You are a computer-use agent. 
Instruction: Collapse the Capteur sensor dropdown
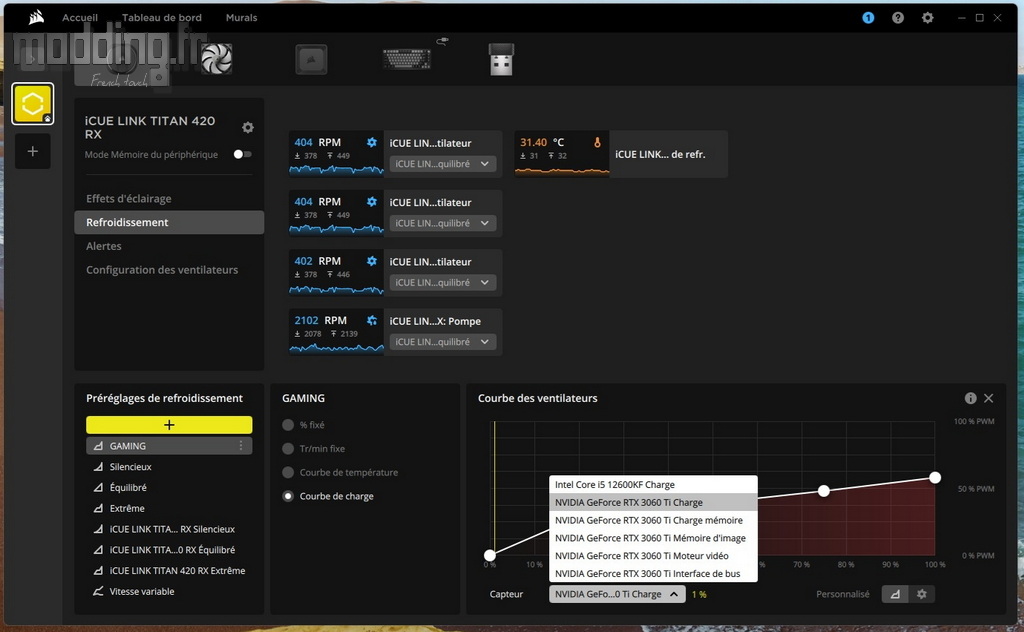pos(617,594)
